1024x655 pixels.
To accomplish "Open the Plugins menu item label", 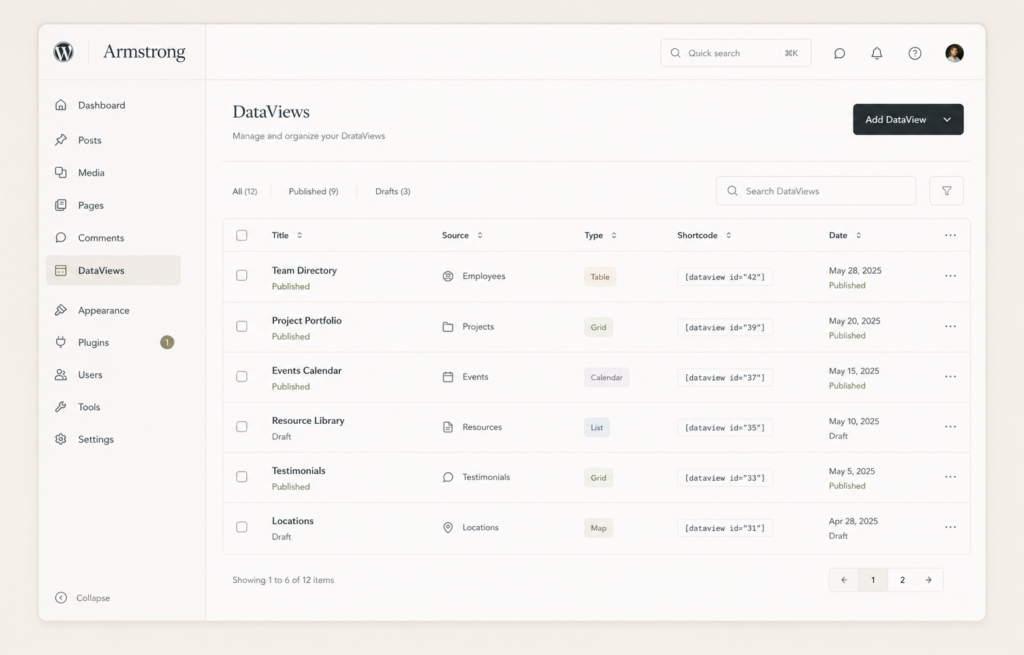I will tap(93, 342).
